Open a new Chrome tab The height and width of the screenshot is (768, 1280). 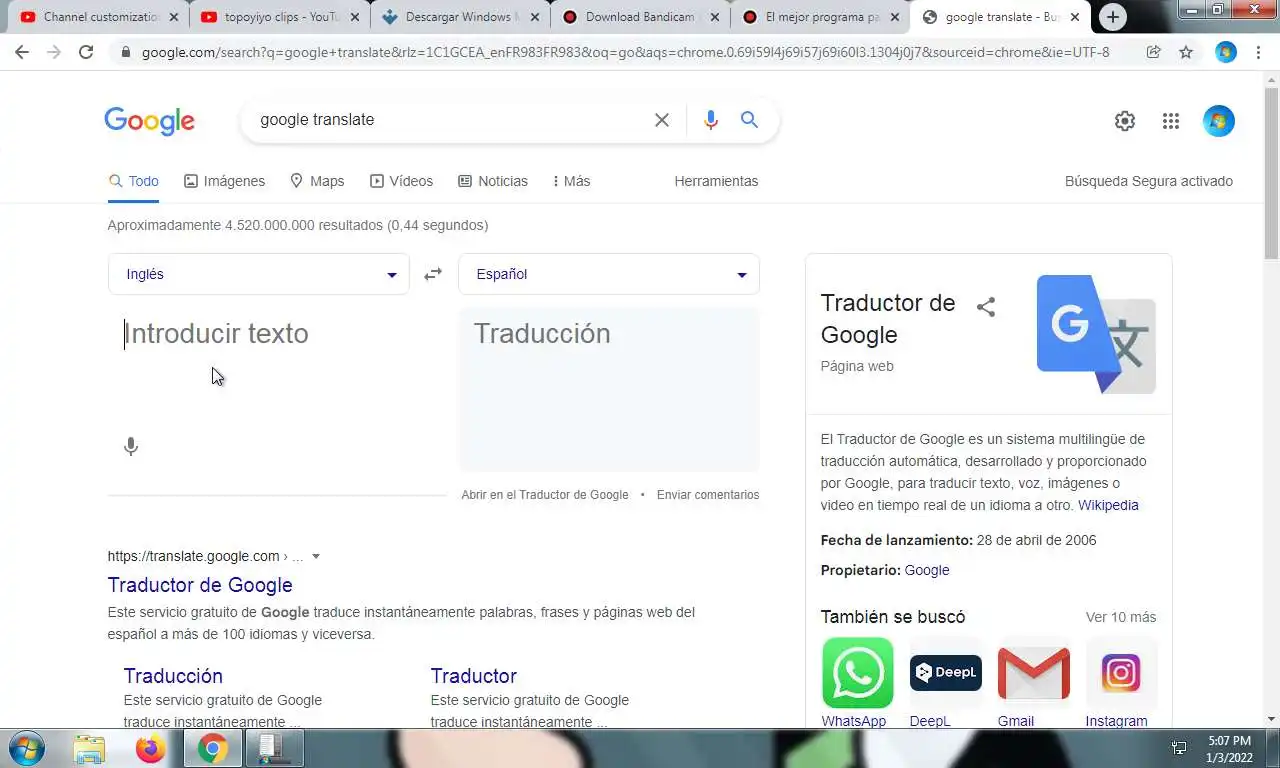1112,17
